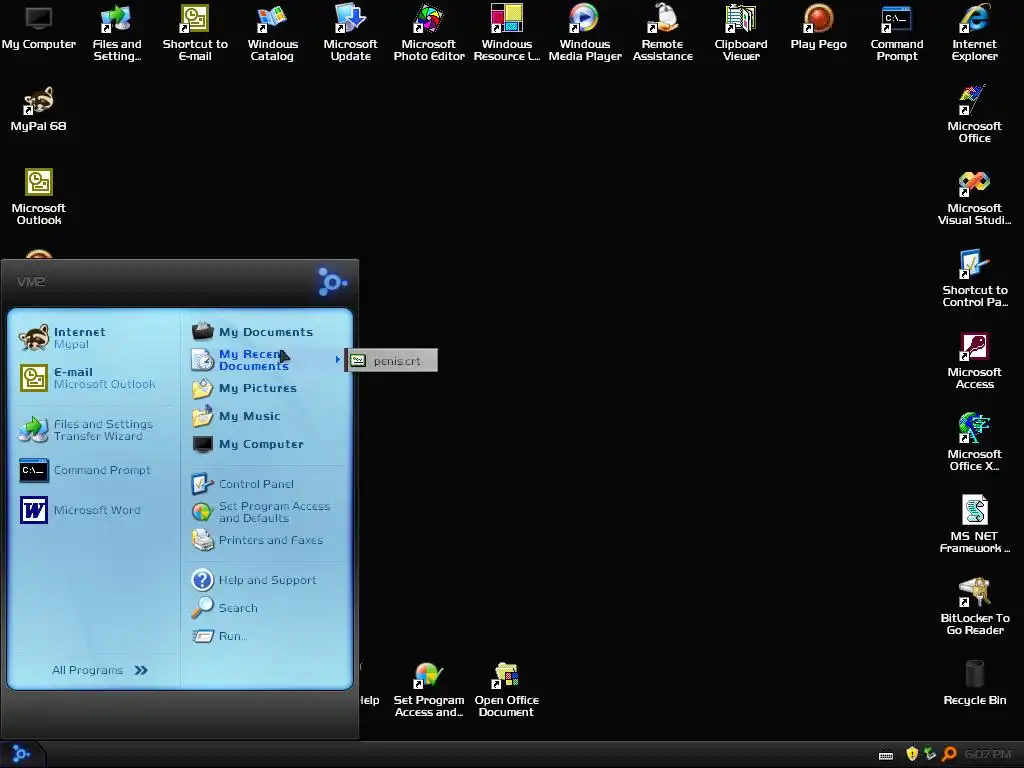Viewport: 1024px width, 768px height.
Task: Launch Microsoft Word from Start menu
Action: pos(95,510)
